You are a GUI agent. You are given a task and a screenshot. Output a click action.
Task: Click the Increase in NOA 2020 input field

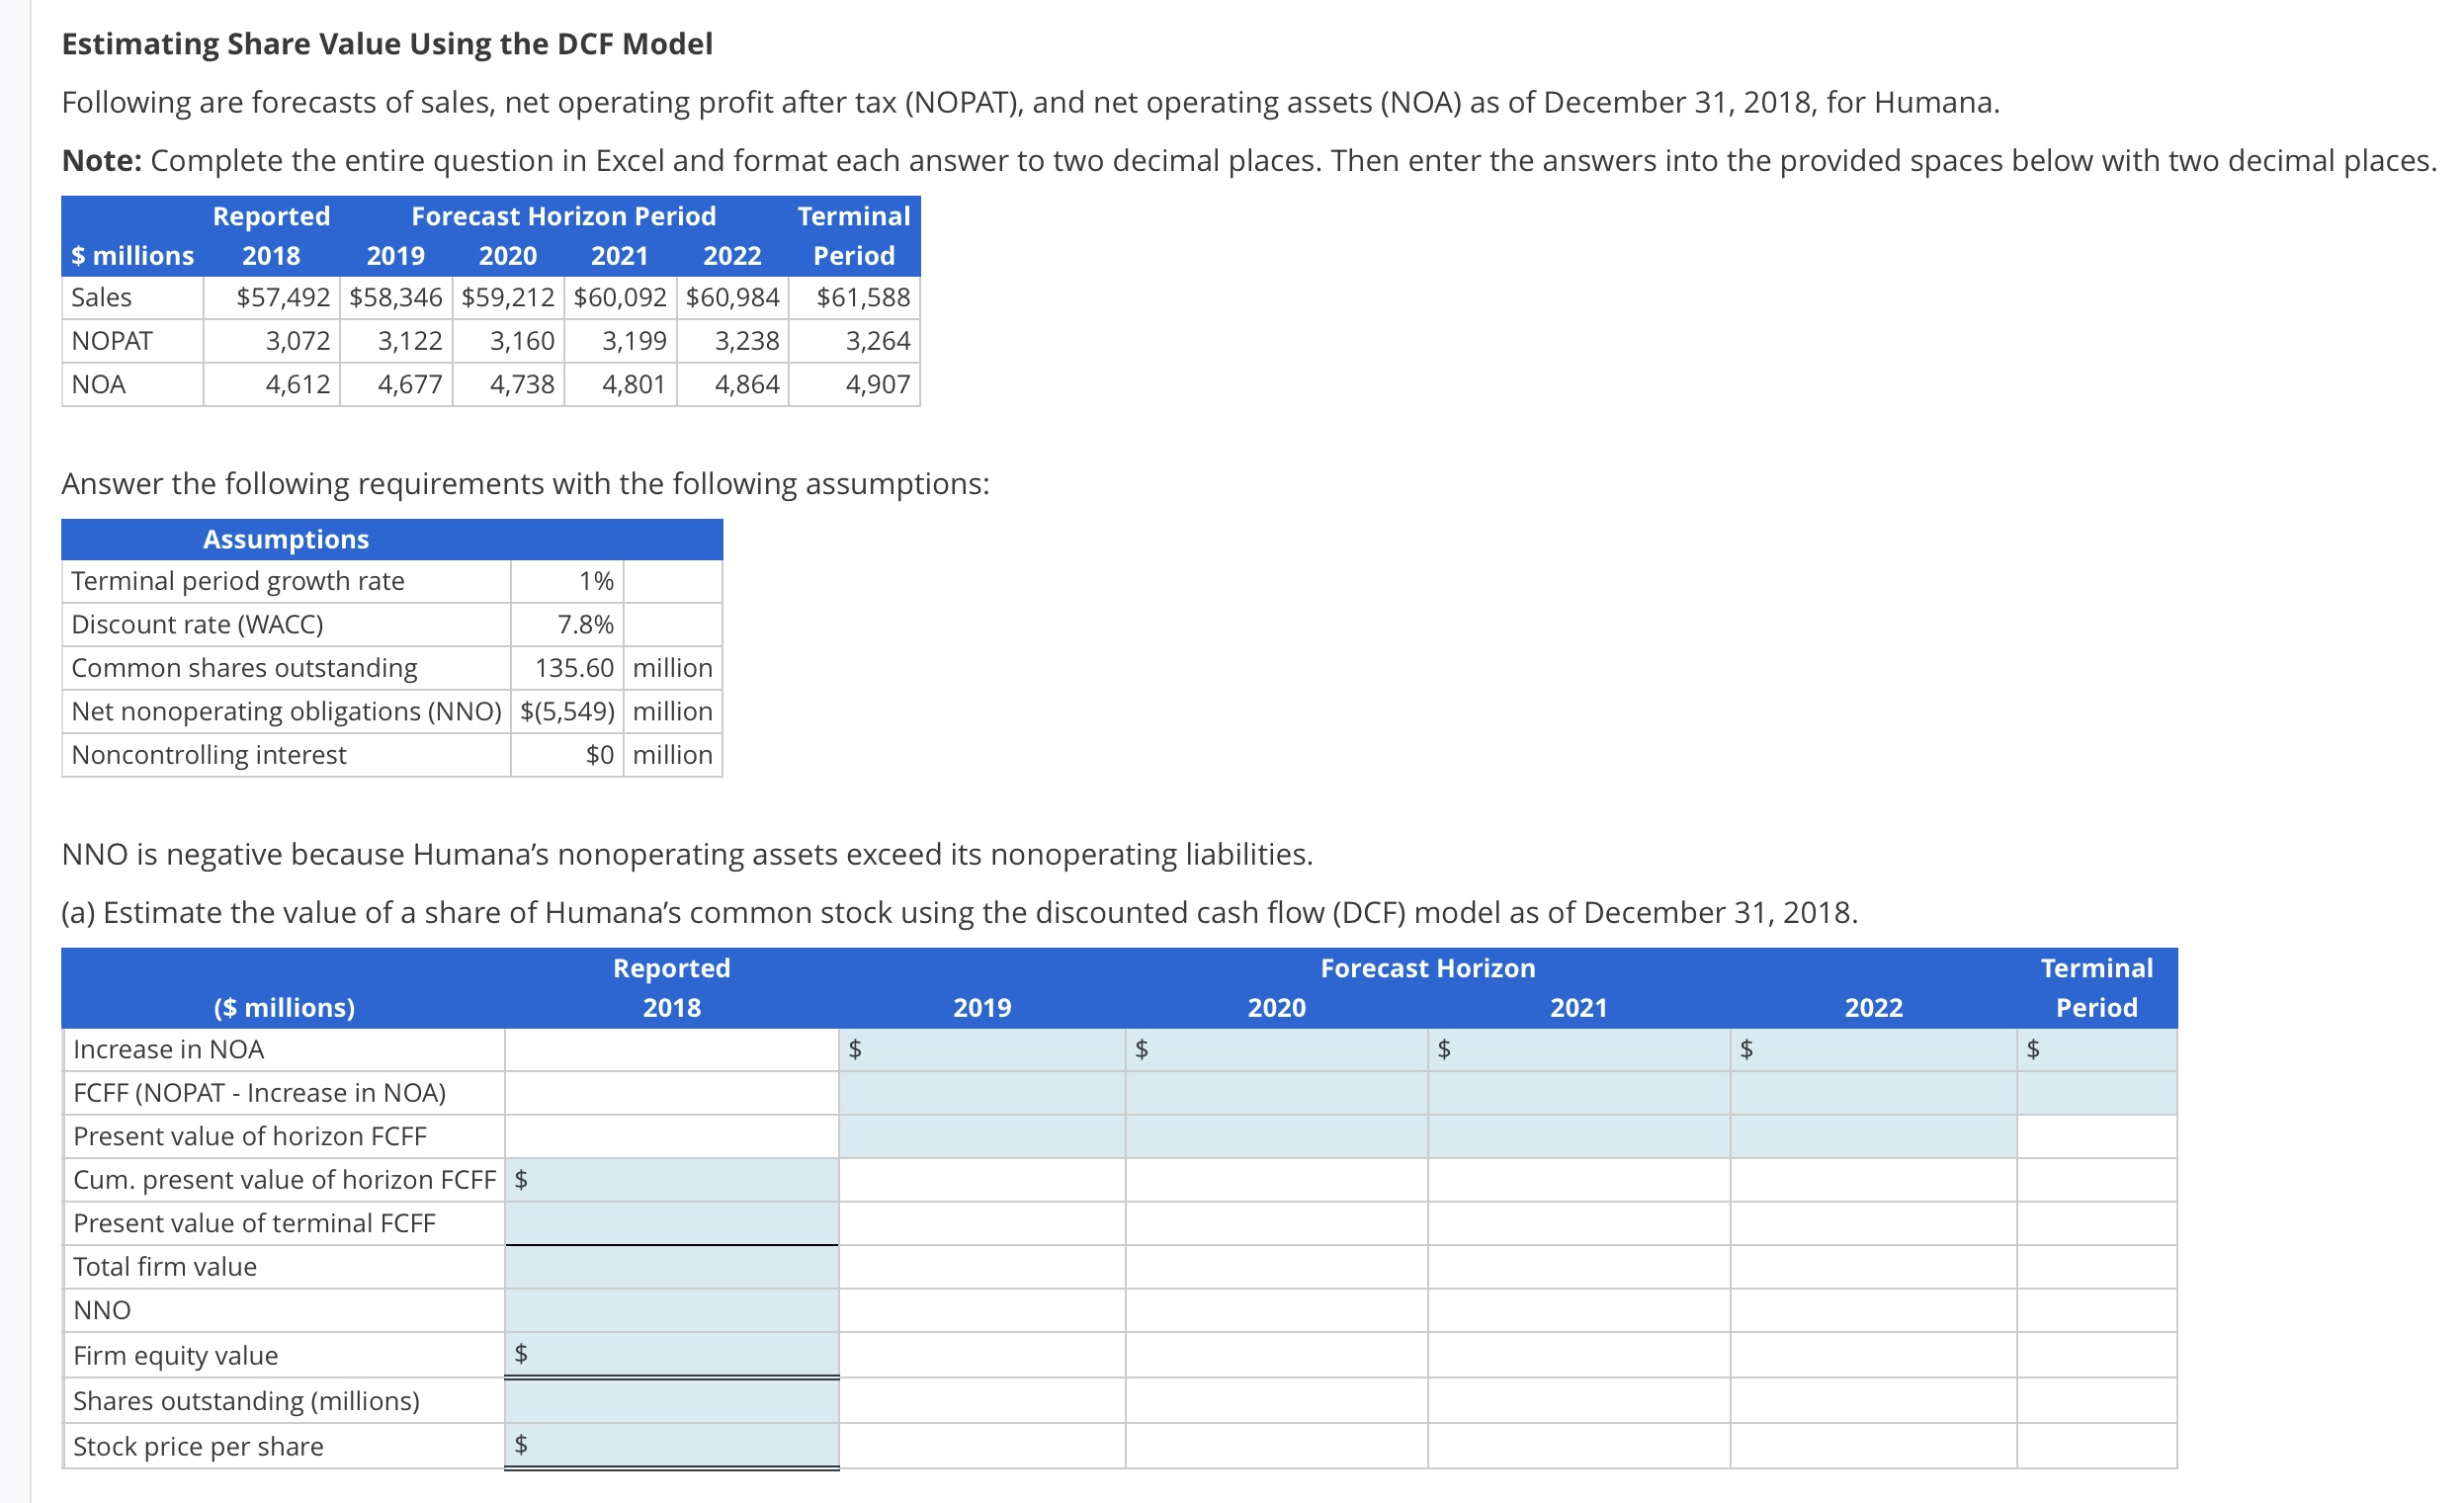click(x=1277, y=1049)
